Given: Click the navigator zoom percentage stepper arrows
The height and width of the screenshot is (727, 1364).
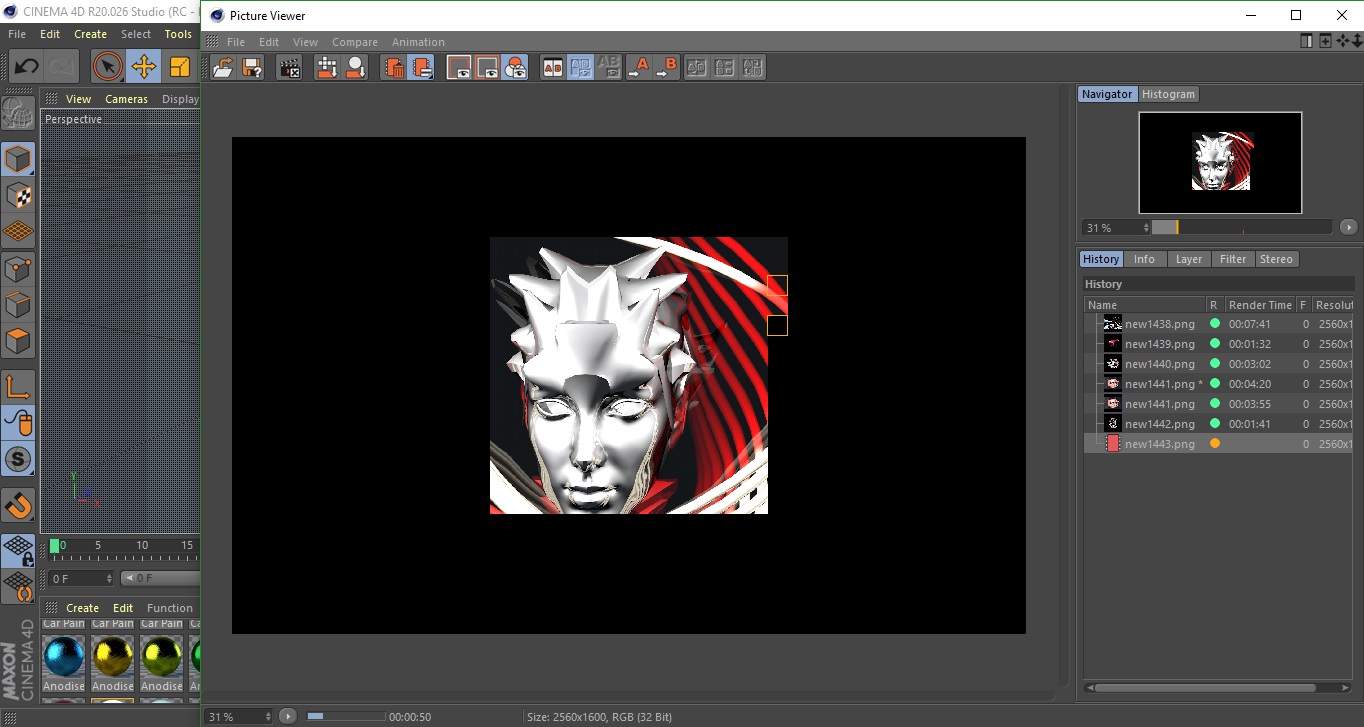Looking at the screenshot, I should (x=1146, y=228).
